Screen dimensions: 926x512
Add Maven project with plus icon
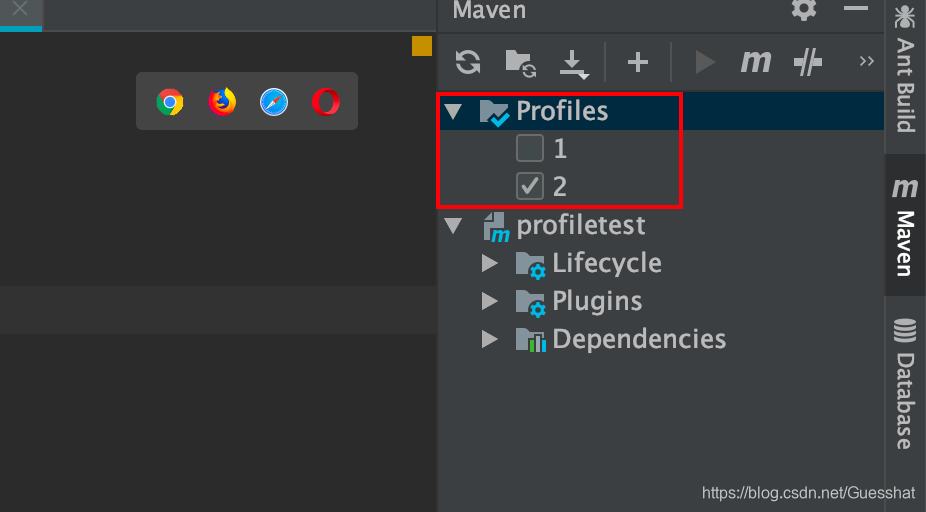point(638,62)
